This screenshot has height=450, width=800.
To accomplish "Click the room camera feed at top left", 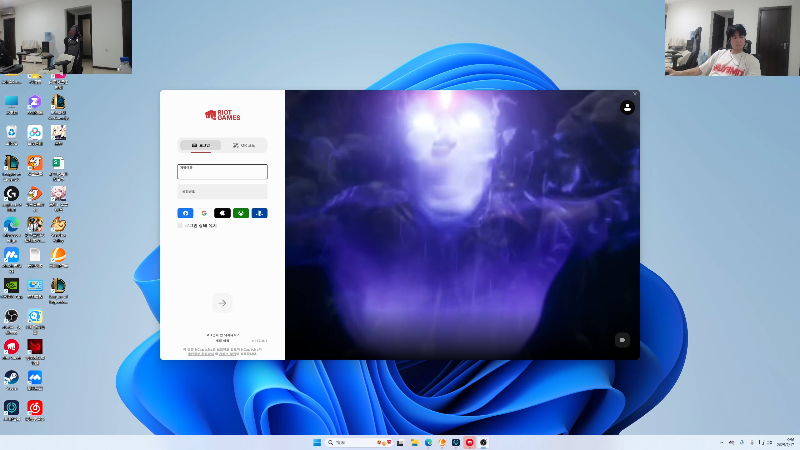I will point(66,37).
